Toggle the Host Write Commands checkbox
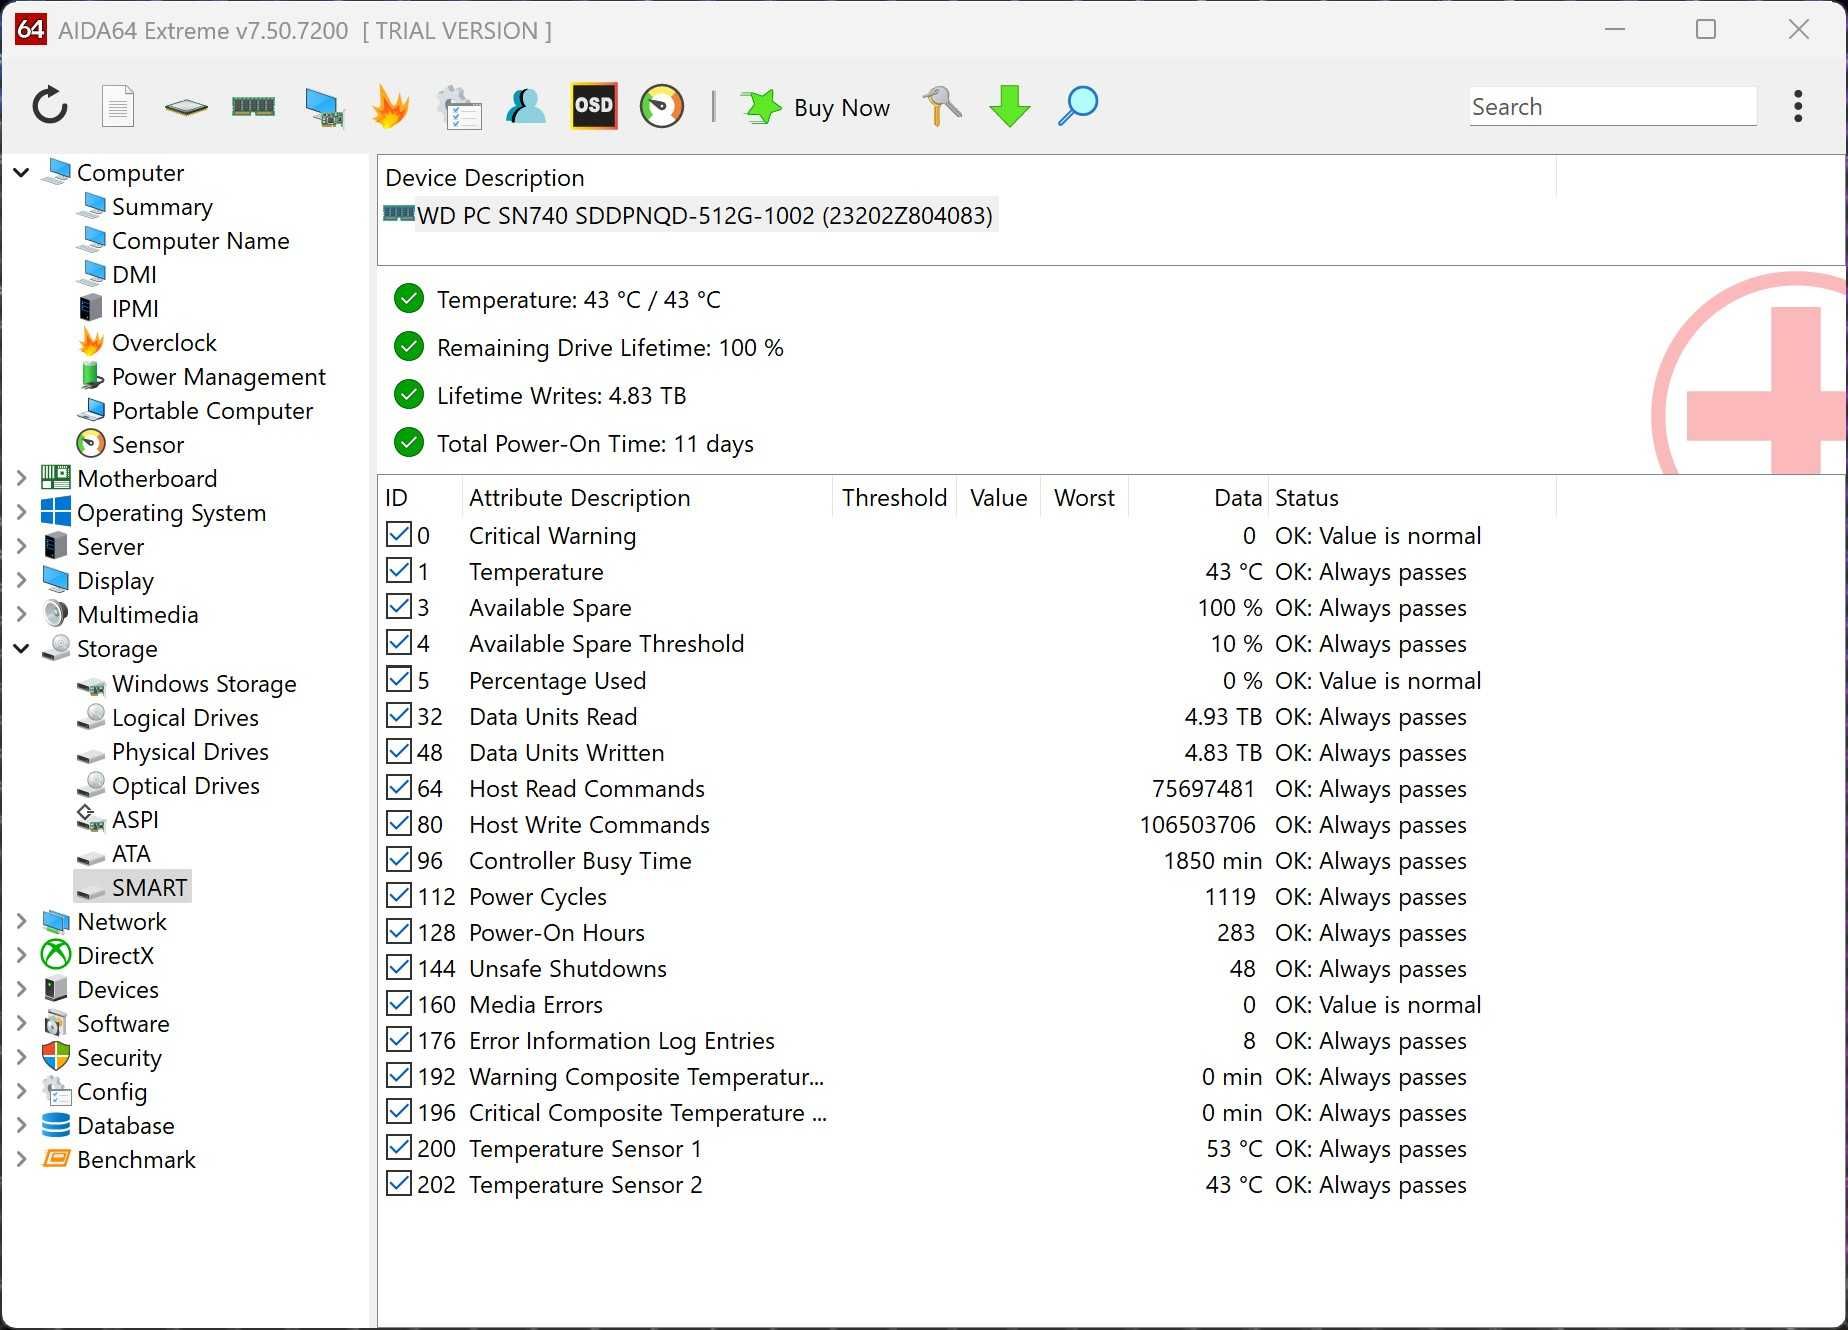Image resolution: width=1848 pixels, height=1330 pixels. (399, 824)
